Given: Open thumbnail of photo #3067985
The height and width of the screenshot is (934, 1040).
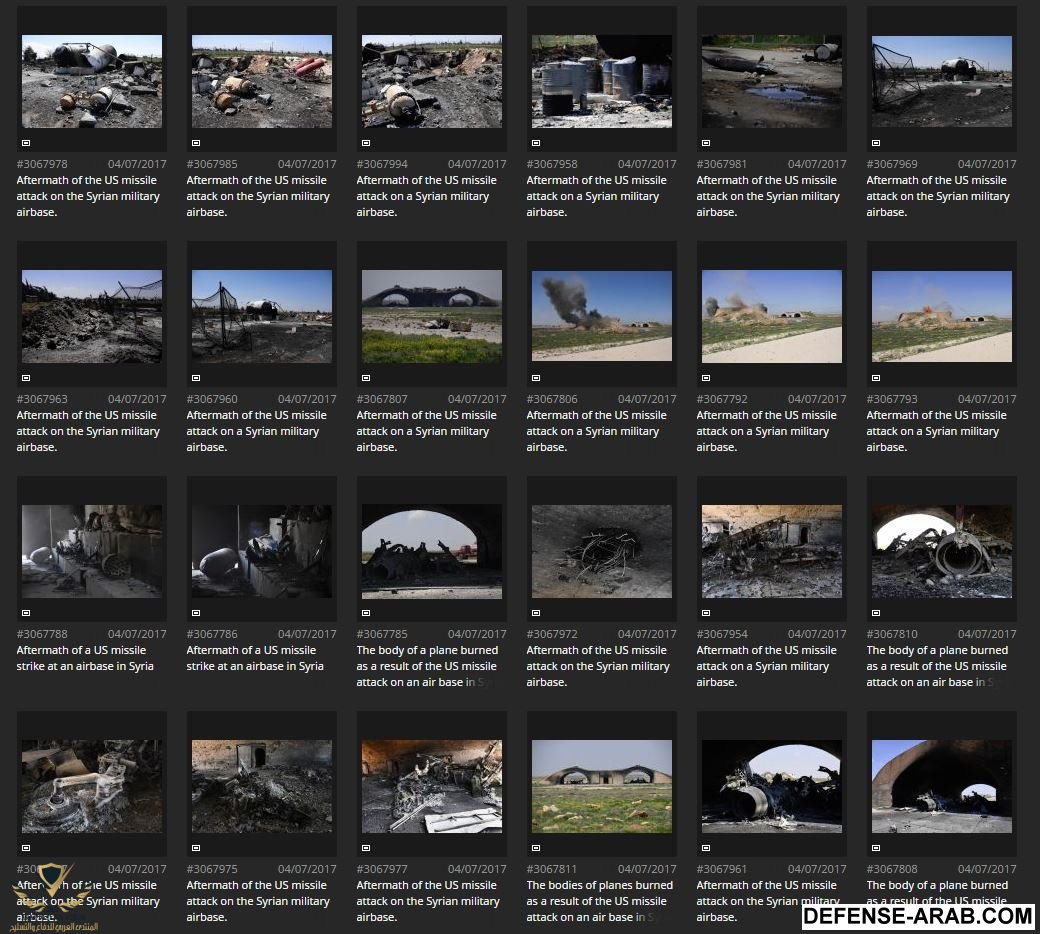Looking at the screenshot, I should pyautogui.click(x=262, y=81).
